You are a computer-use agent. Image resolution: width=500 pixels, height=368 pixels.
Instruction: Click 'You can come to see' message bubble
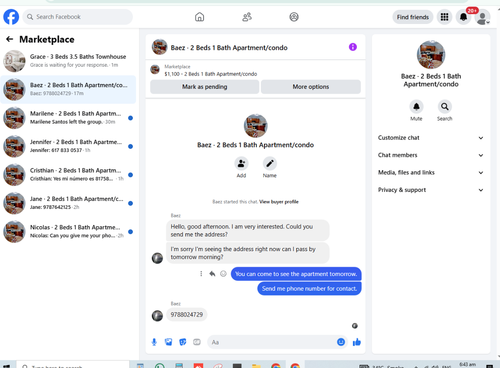296,274
